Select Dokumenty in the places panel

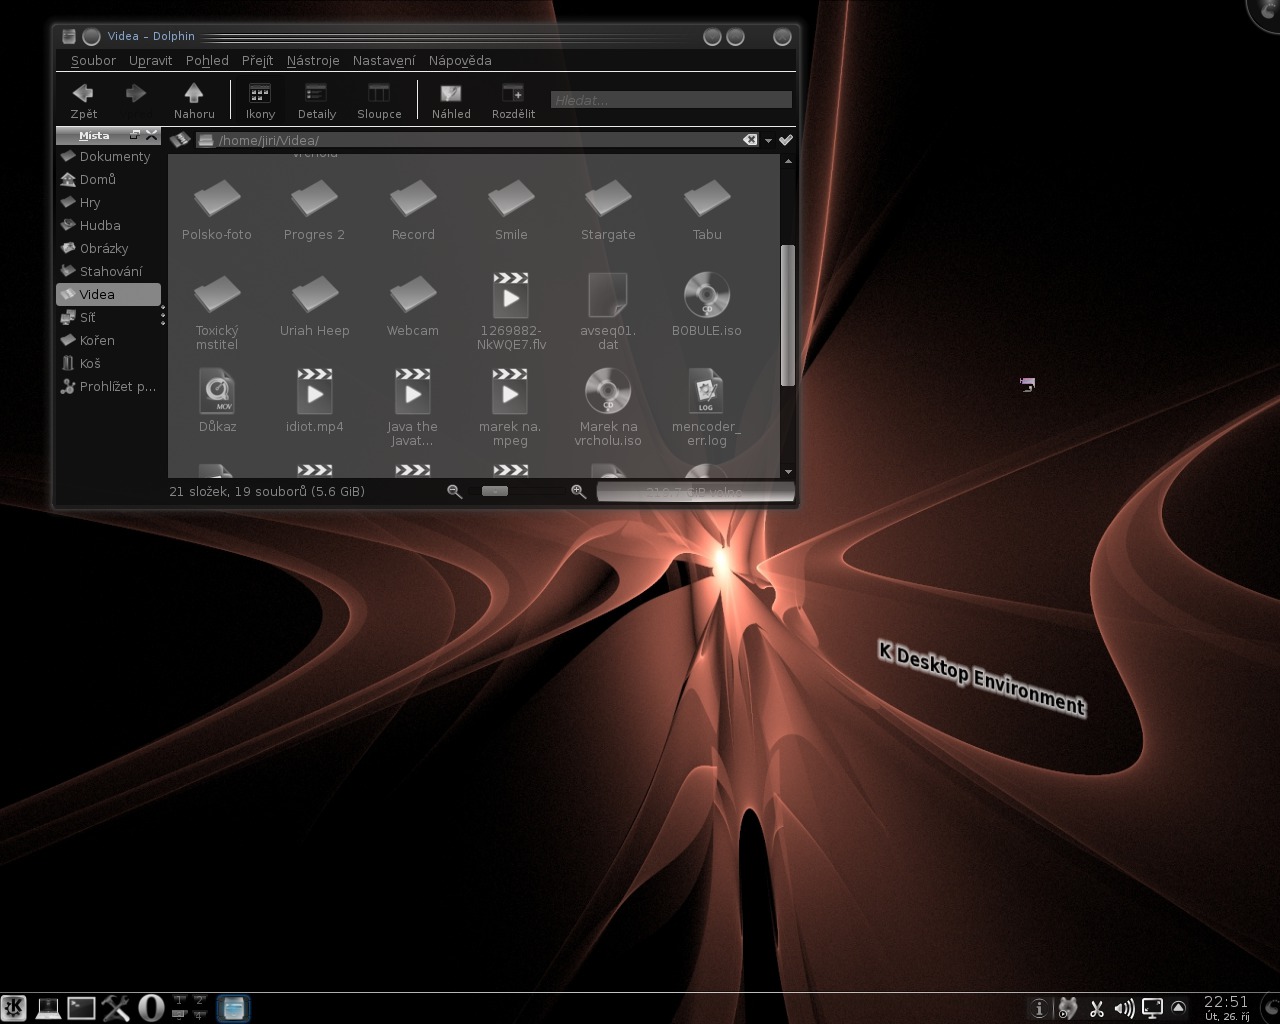(108, 156)
